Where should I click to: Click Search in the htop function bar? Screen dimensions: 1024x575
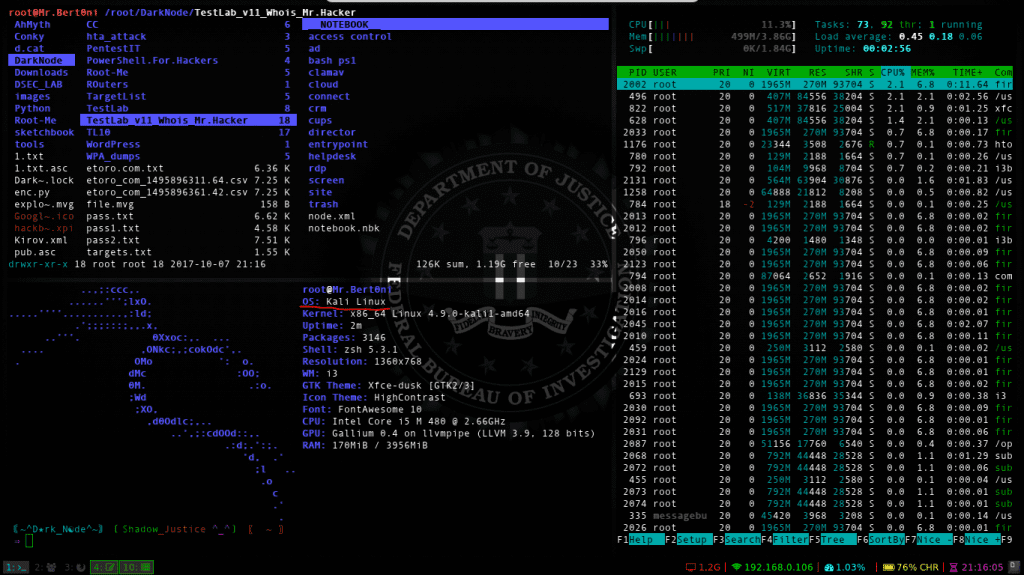click(x=740, y=540)
